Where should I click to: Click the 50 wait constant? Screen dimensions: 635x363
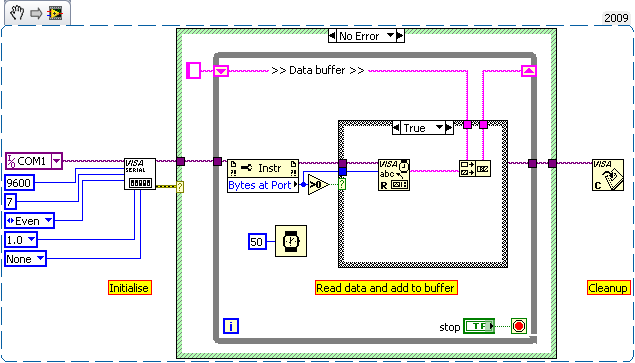[x=256, y=242]
